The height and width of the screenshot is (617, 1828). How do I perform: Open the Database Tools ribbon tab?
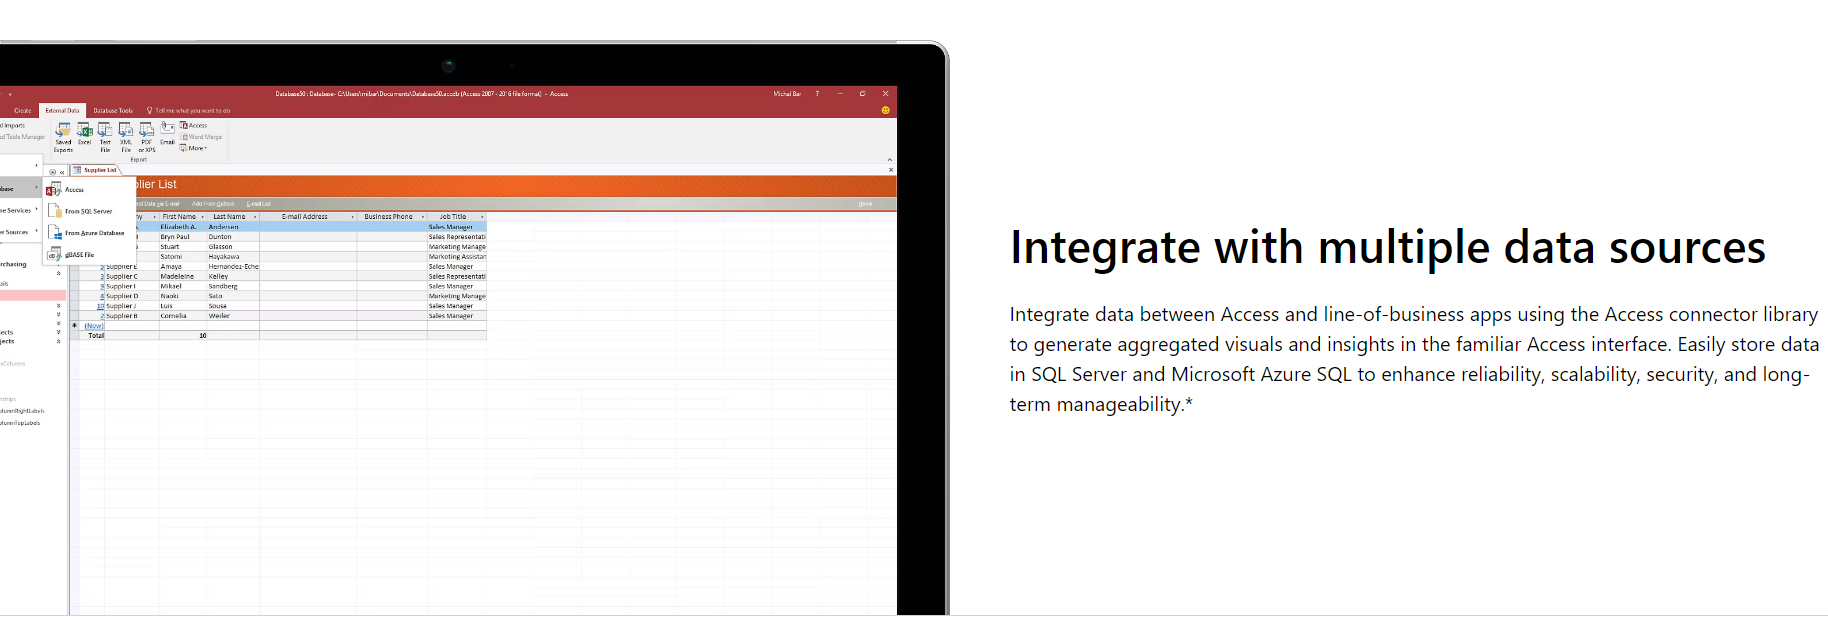click(113, 111)
